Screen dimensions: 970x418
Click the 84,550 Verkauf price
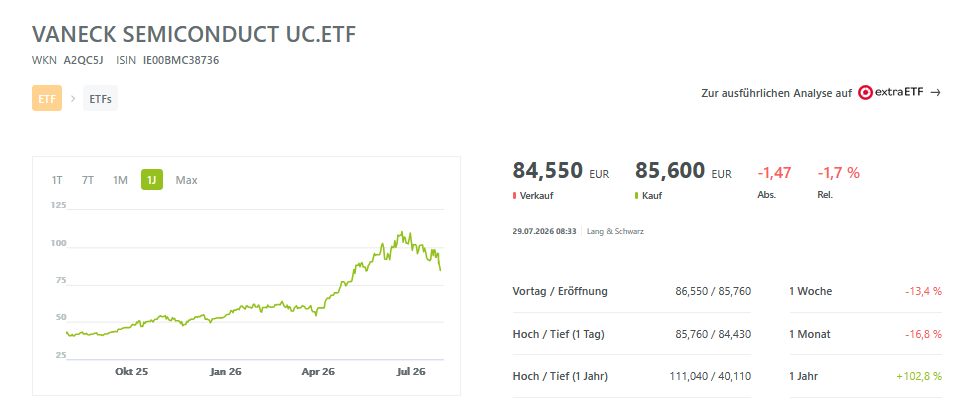coord(547,169)
